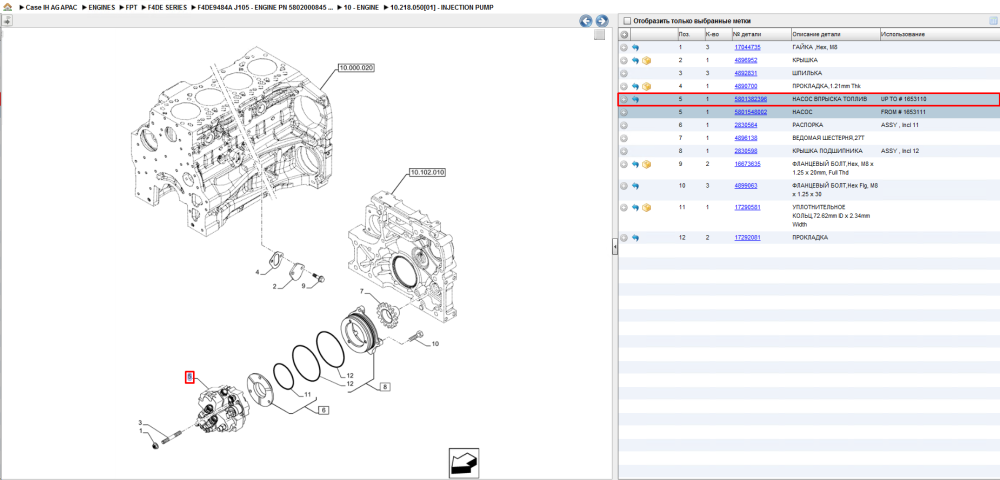The image size is (1000, 480).
Task: Select callout 10 next to the bolt
Action: [x=436, y=344]
